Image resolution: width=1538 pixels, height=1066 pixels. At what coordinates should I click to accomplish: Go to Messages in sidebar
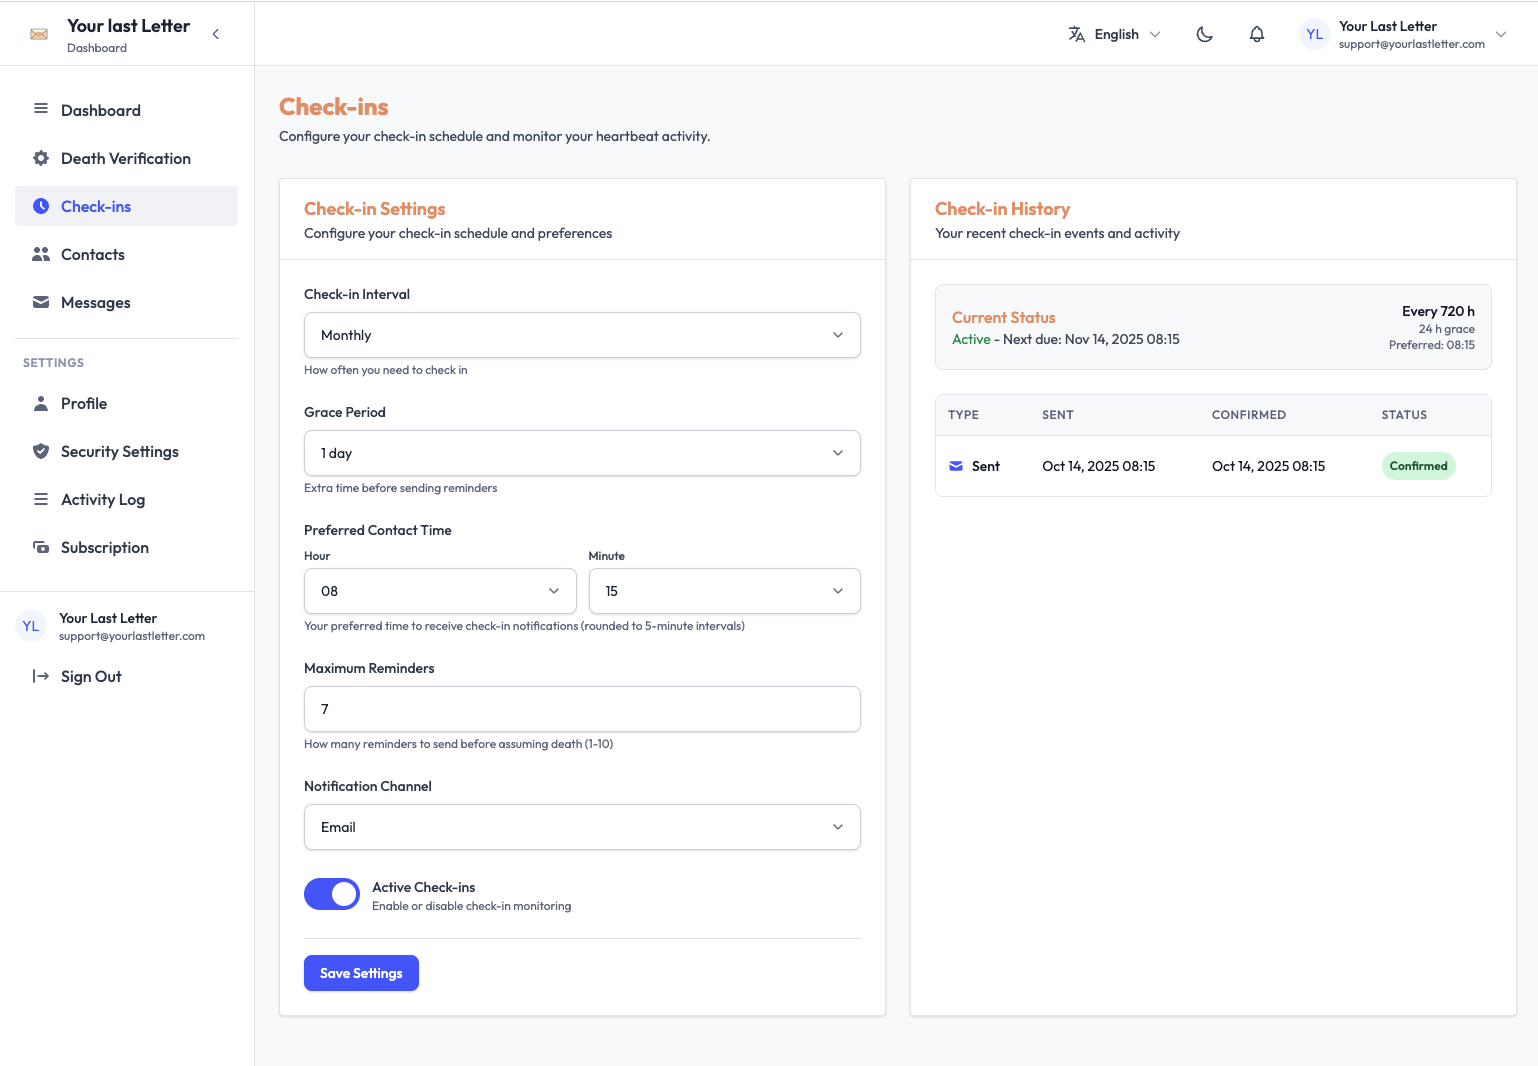(x=96, y=303)
